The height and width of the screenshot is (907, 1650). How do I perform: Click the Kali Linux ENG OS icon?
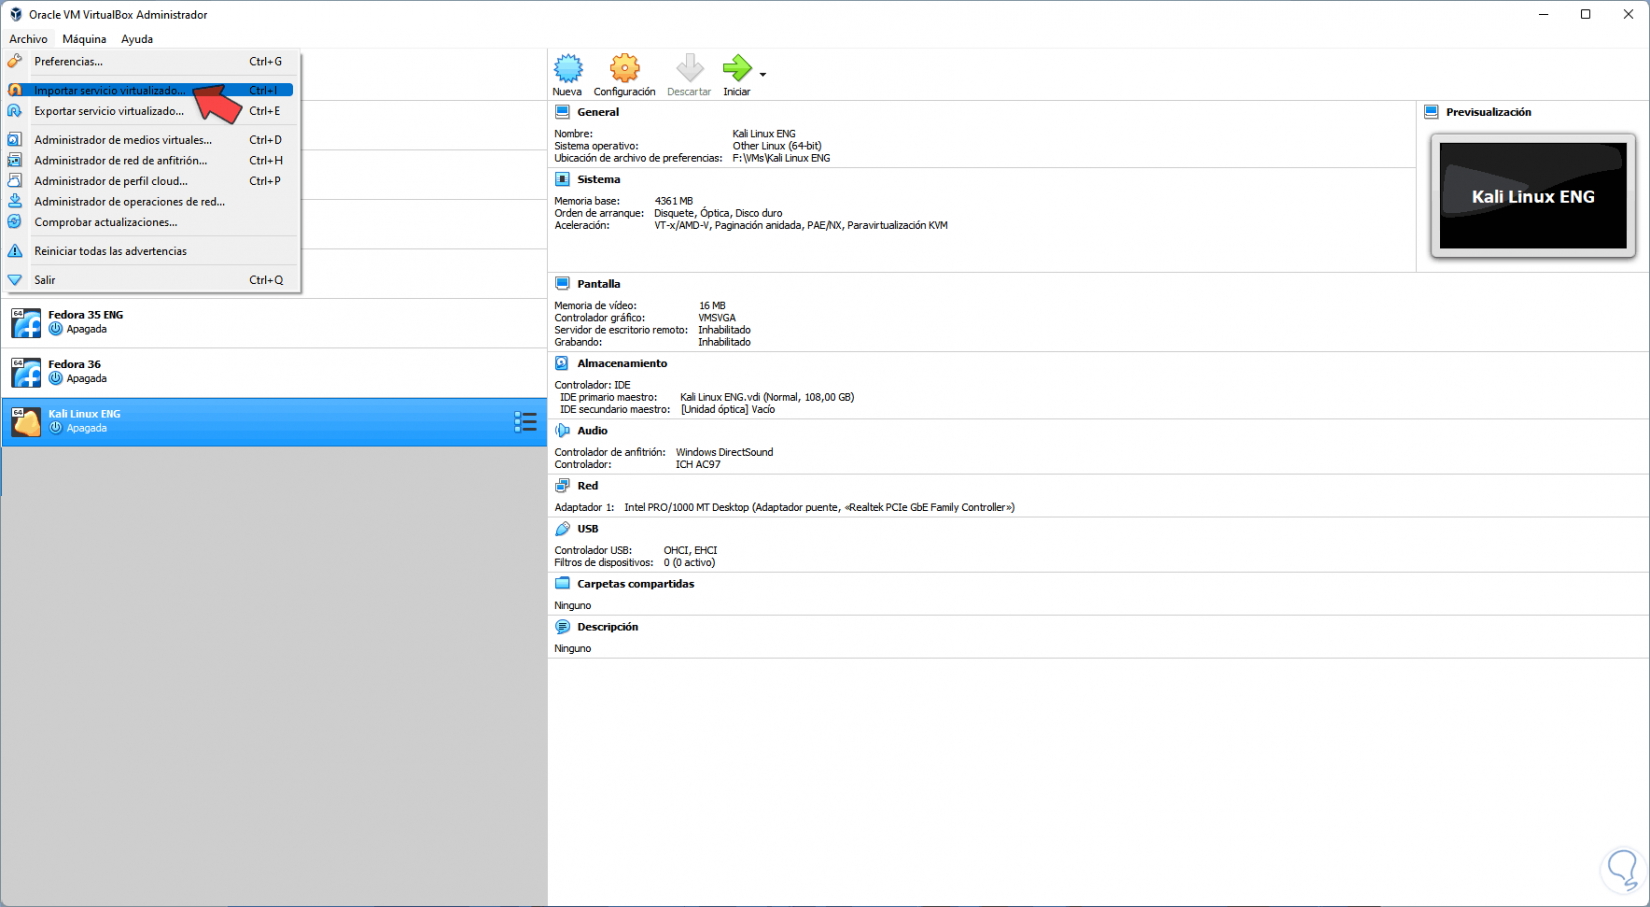coord(26,422)
